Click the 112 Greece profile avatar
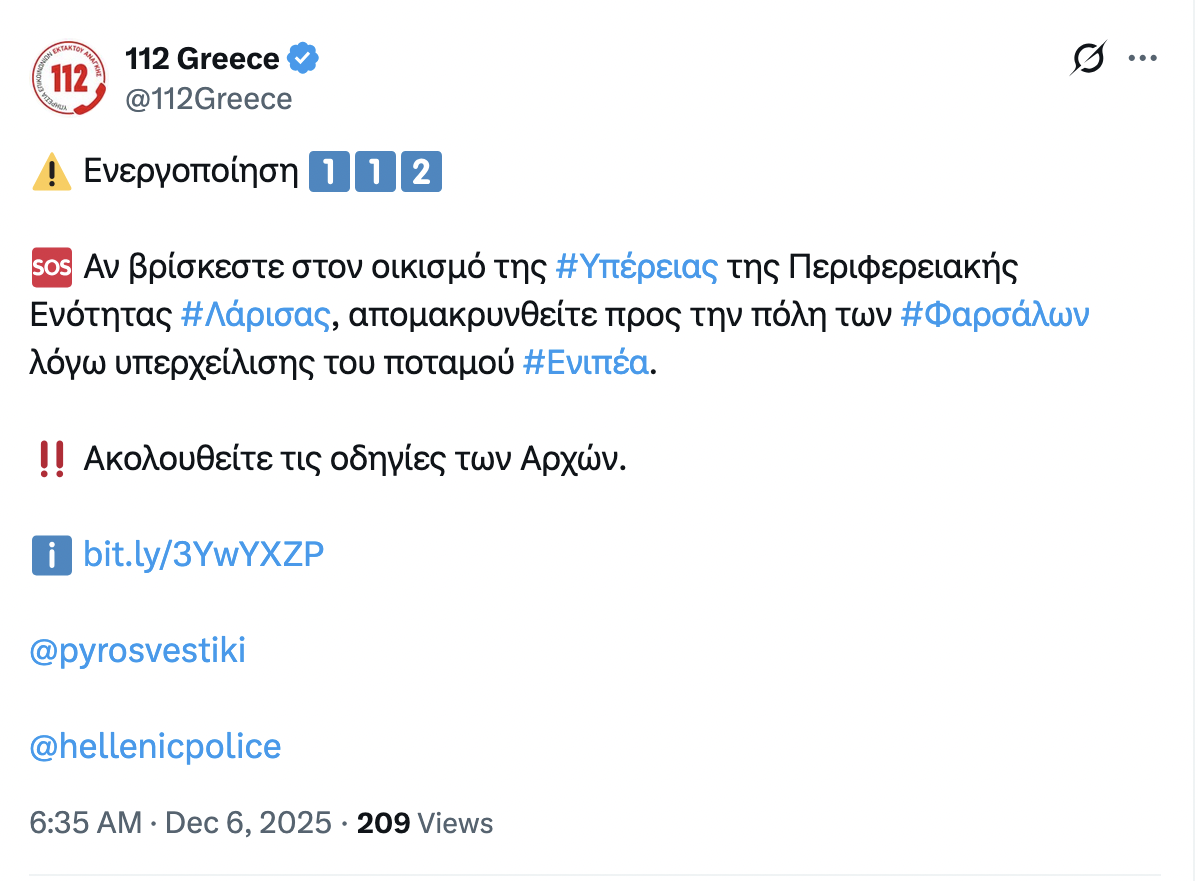 pyautogui.click(x=69, y=78)
